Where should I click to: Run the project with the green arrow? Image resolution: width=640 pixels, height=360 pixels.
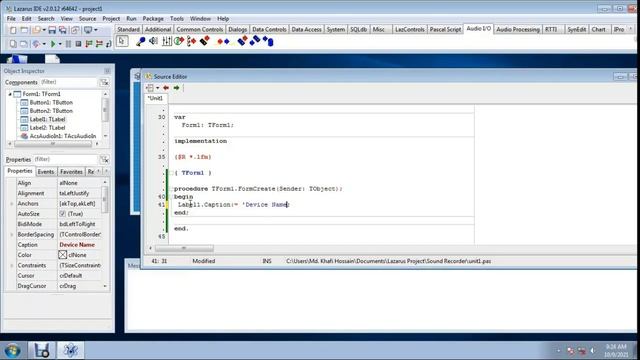tap(53, 44)
